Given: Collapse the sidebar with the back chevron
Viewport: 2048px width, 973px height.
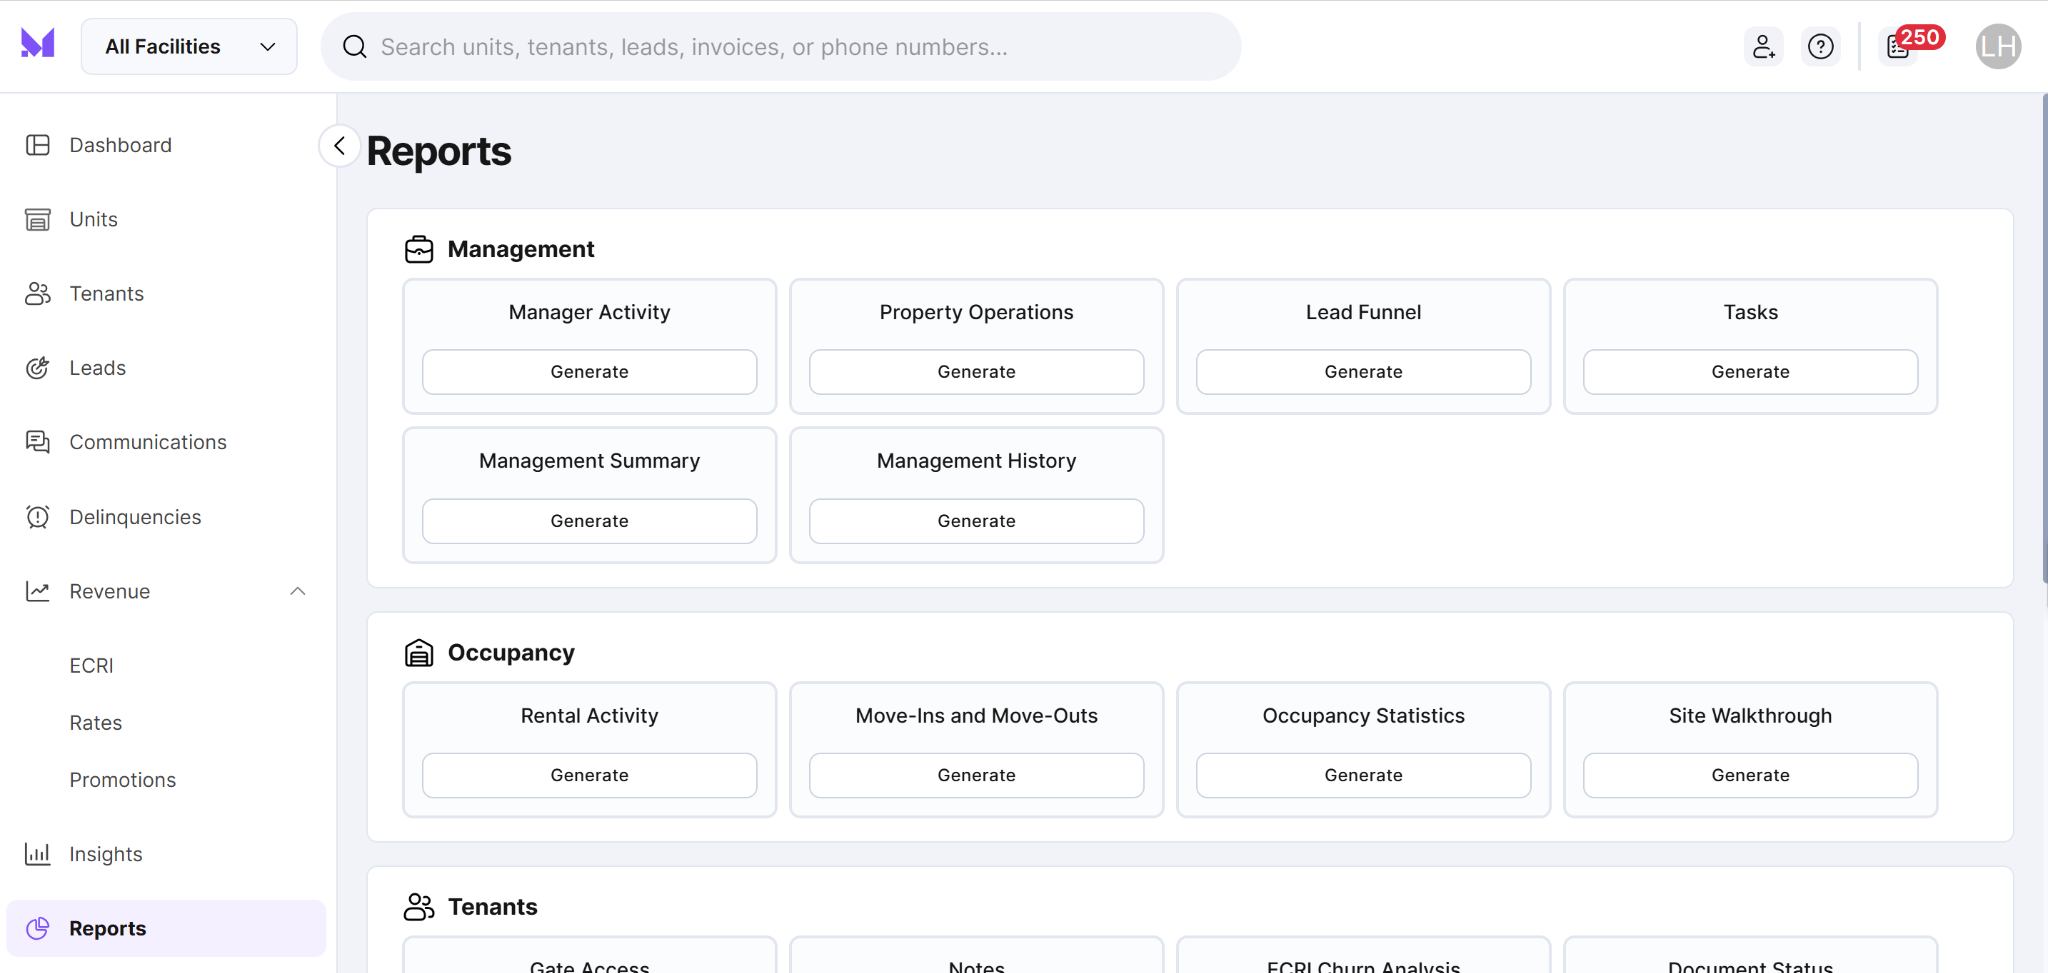Looking at the screenshot, I should click(x=339, y=146).
